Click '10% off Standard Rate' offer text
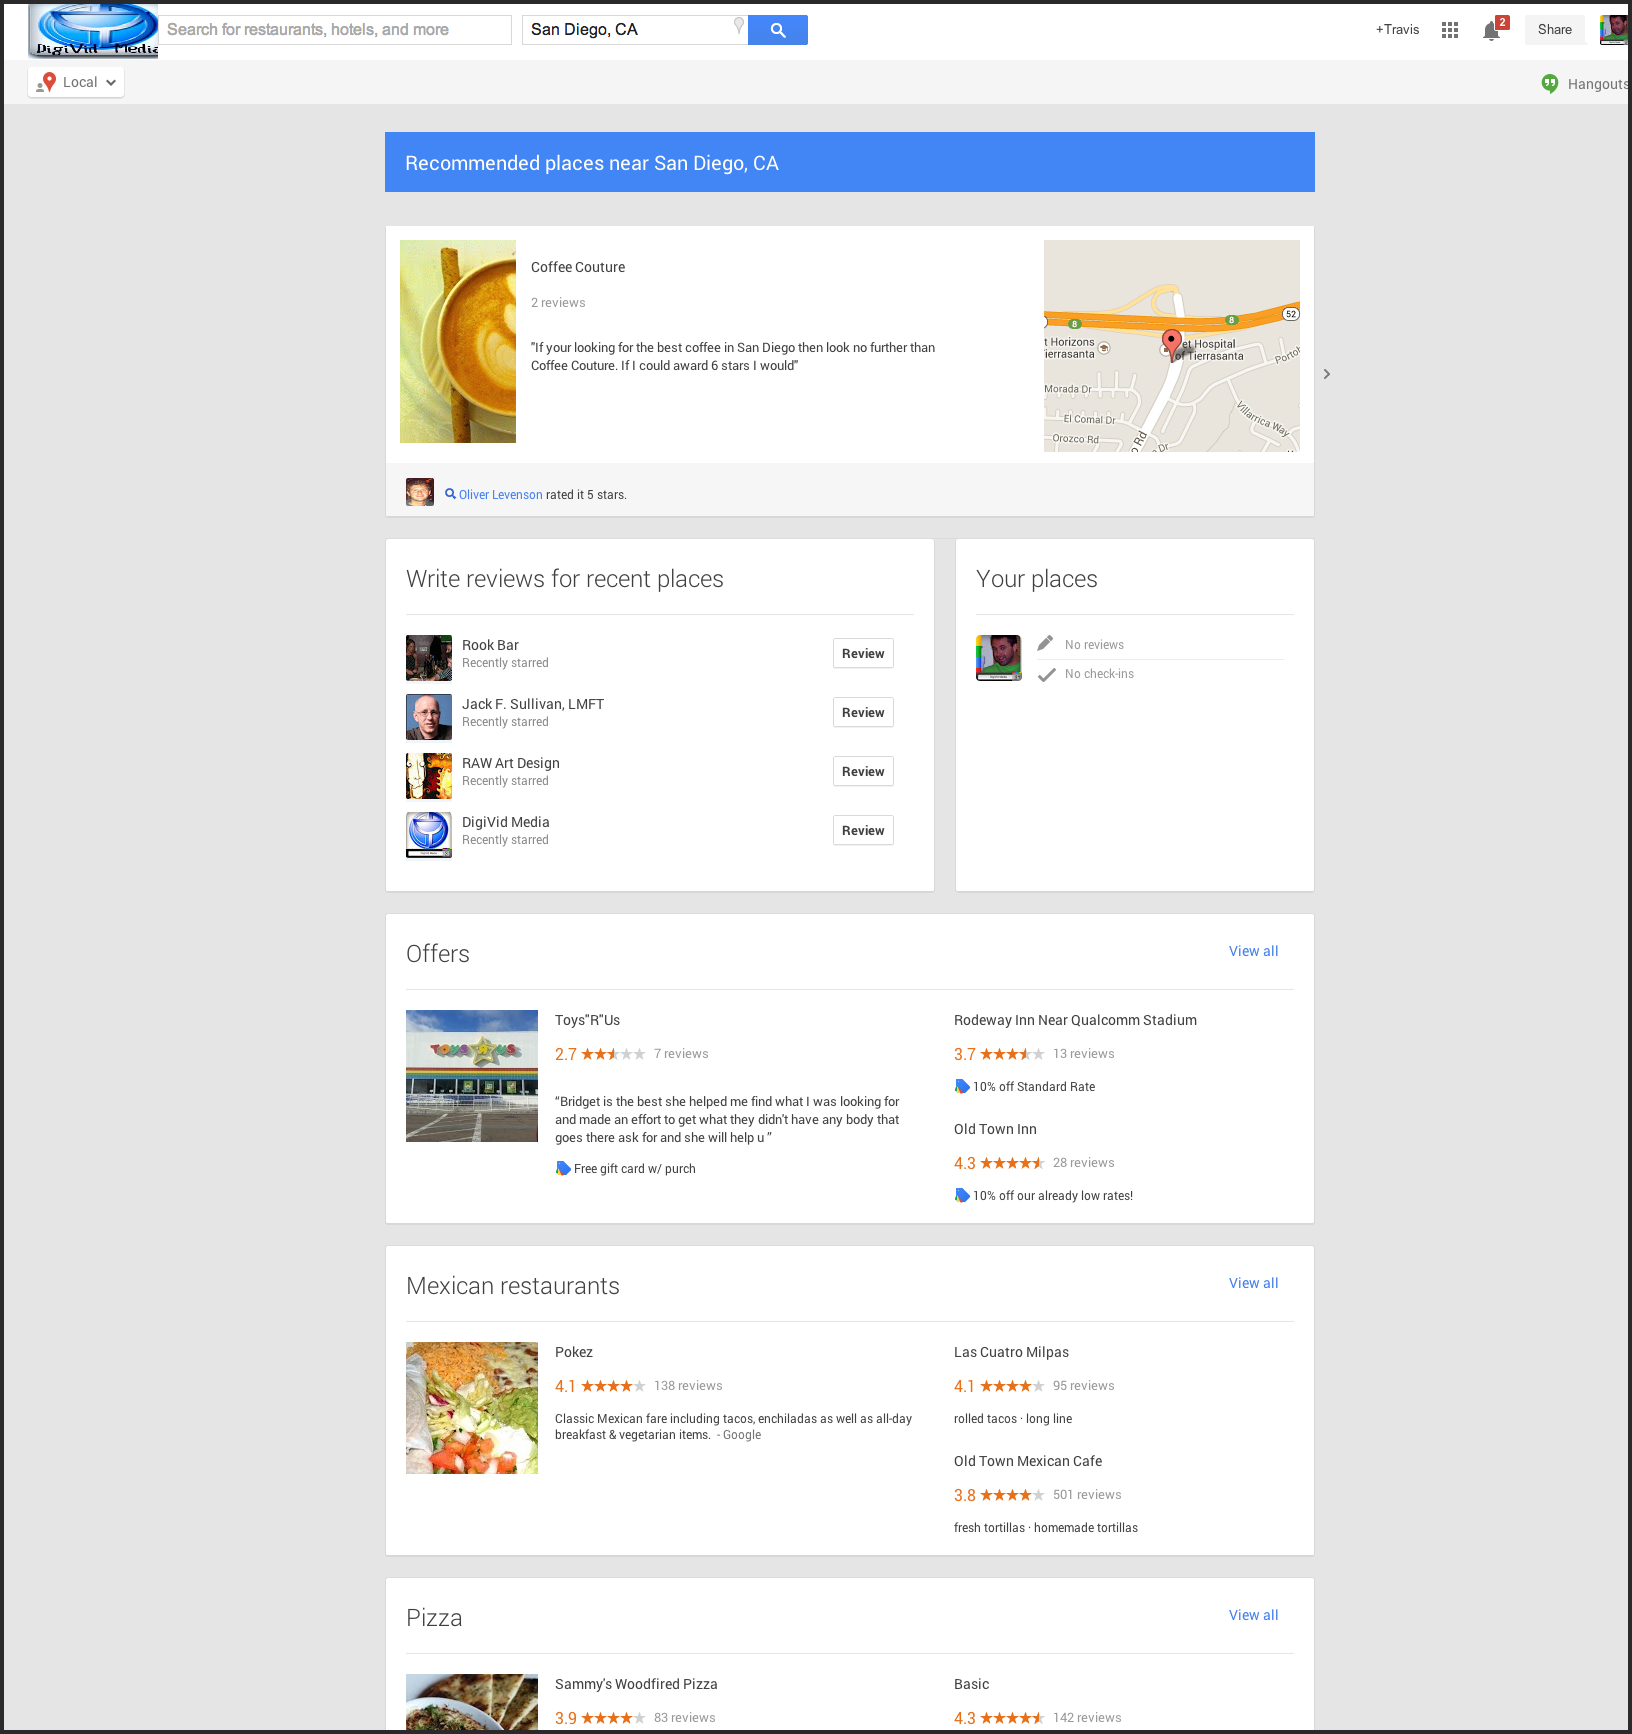 (x=1034, y=1087)
